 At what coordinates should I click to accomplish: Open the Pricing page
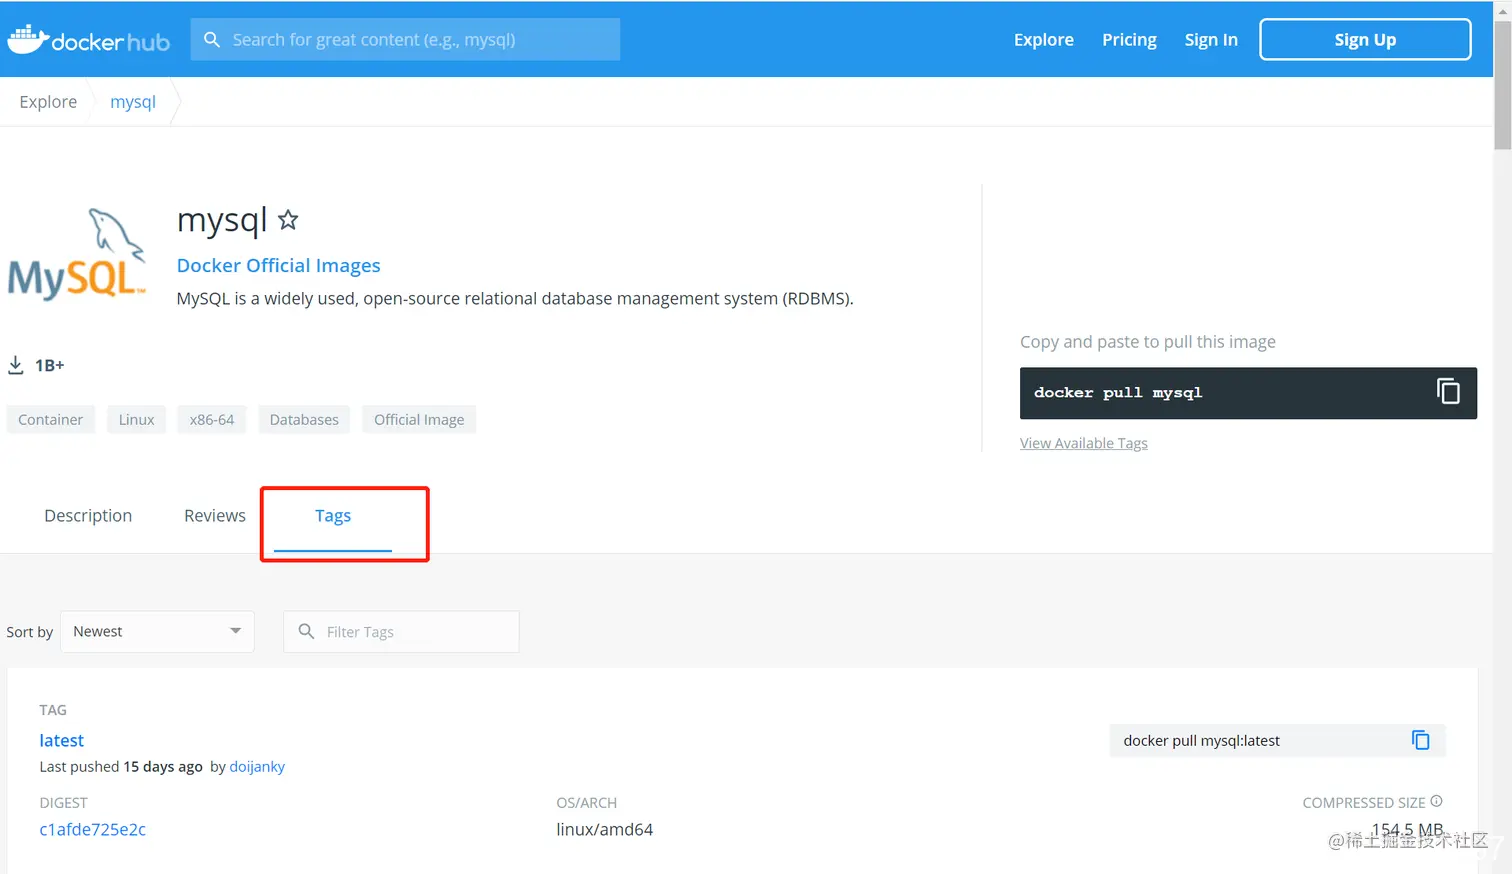tap(1129, 40)
